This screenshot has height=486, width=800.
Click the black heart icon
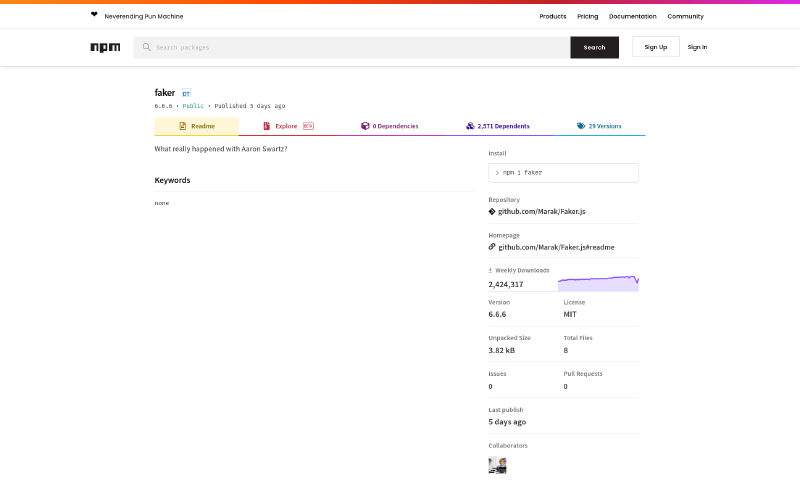pos(94,14)
